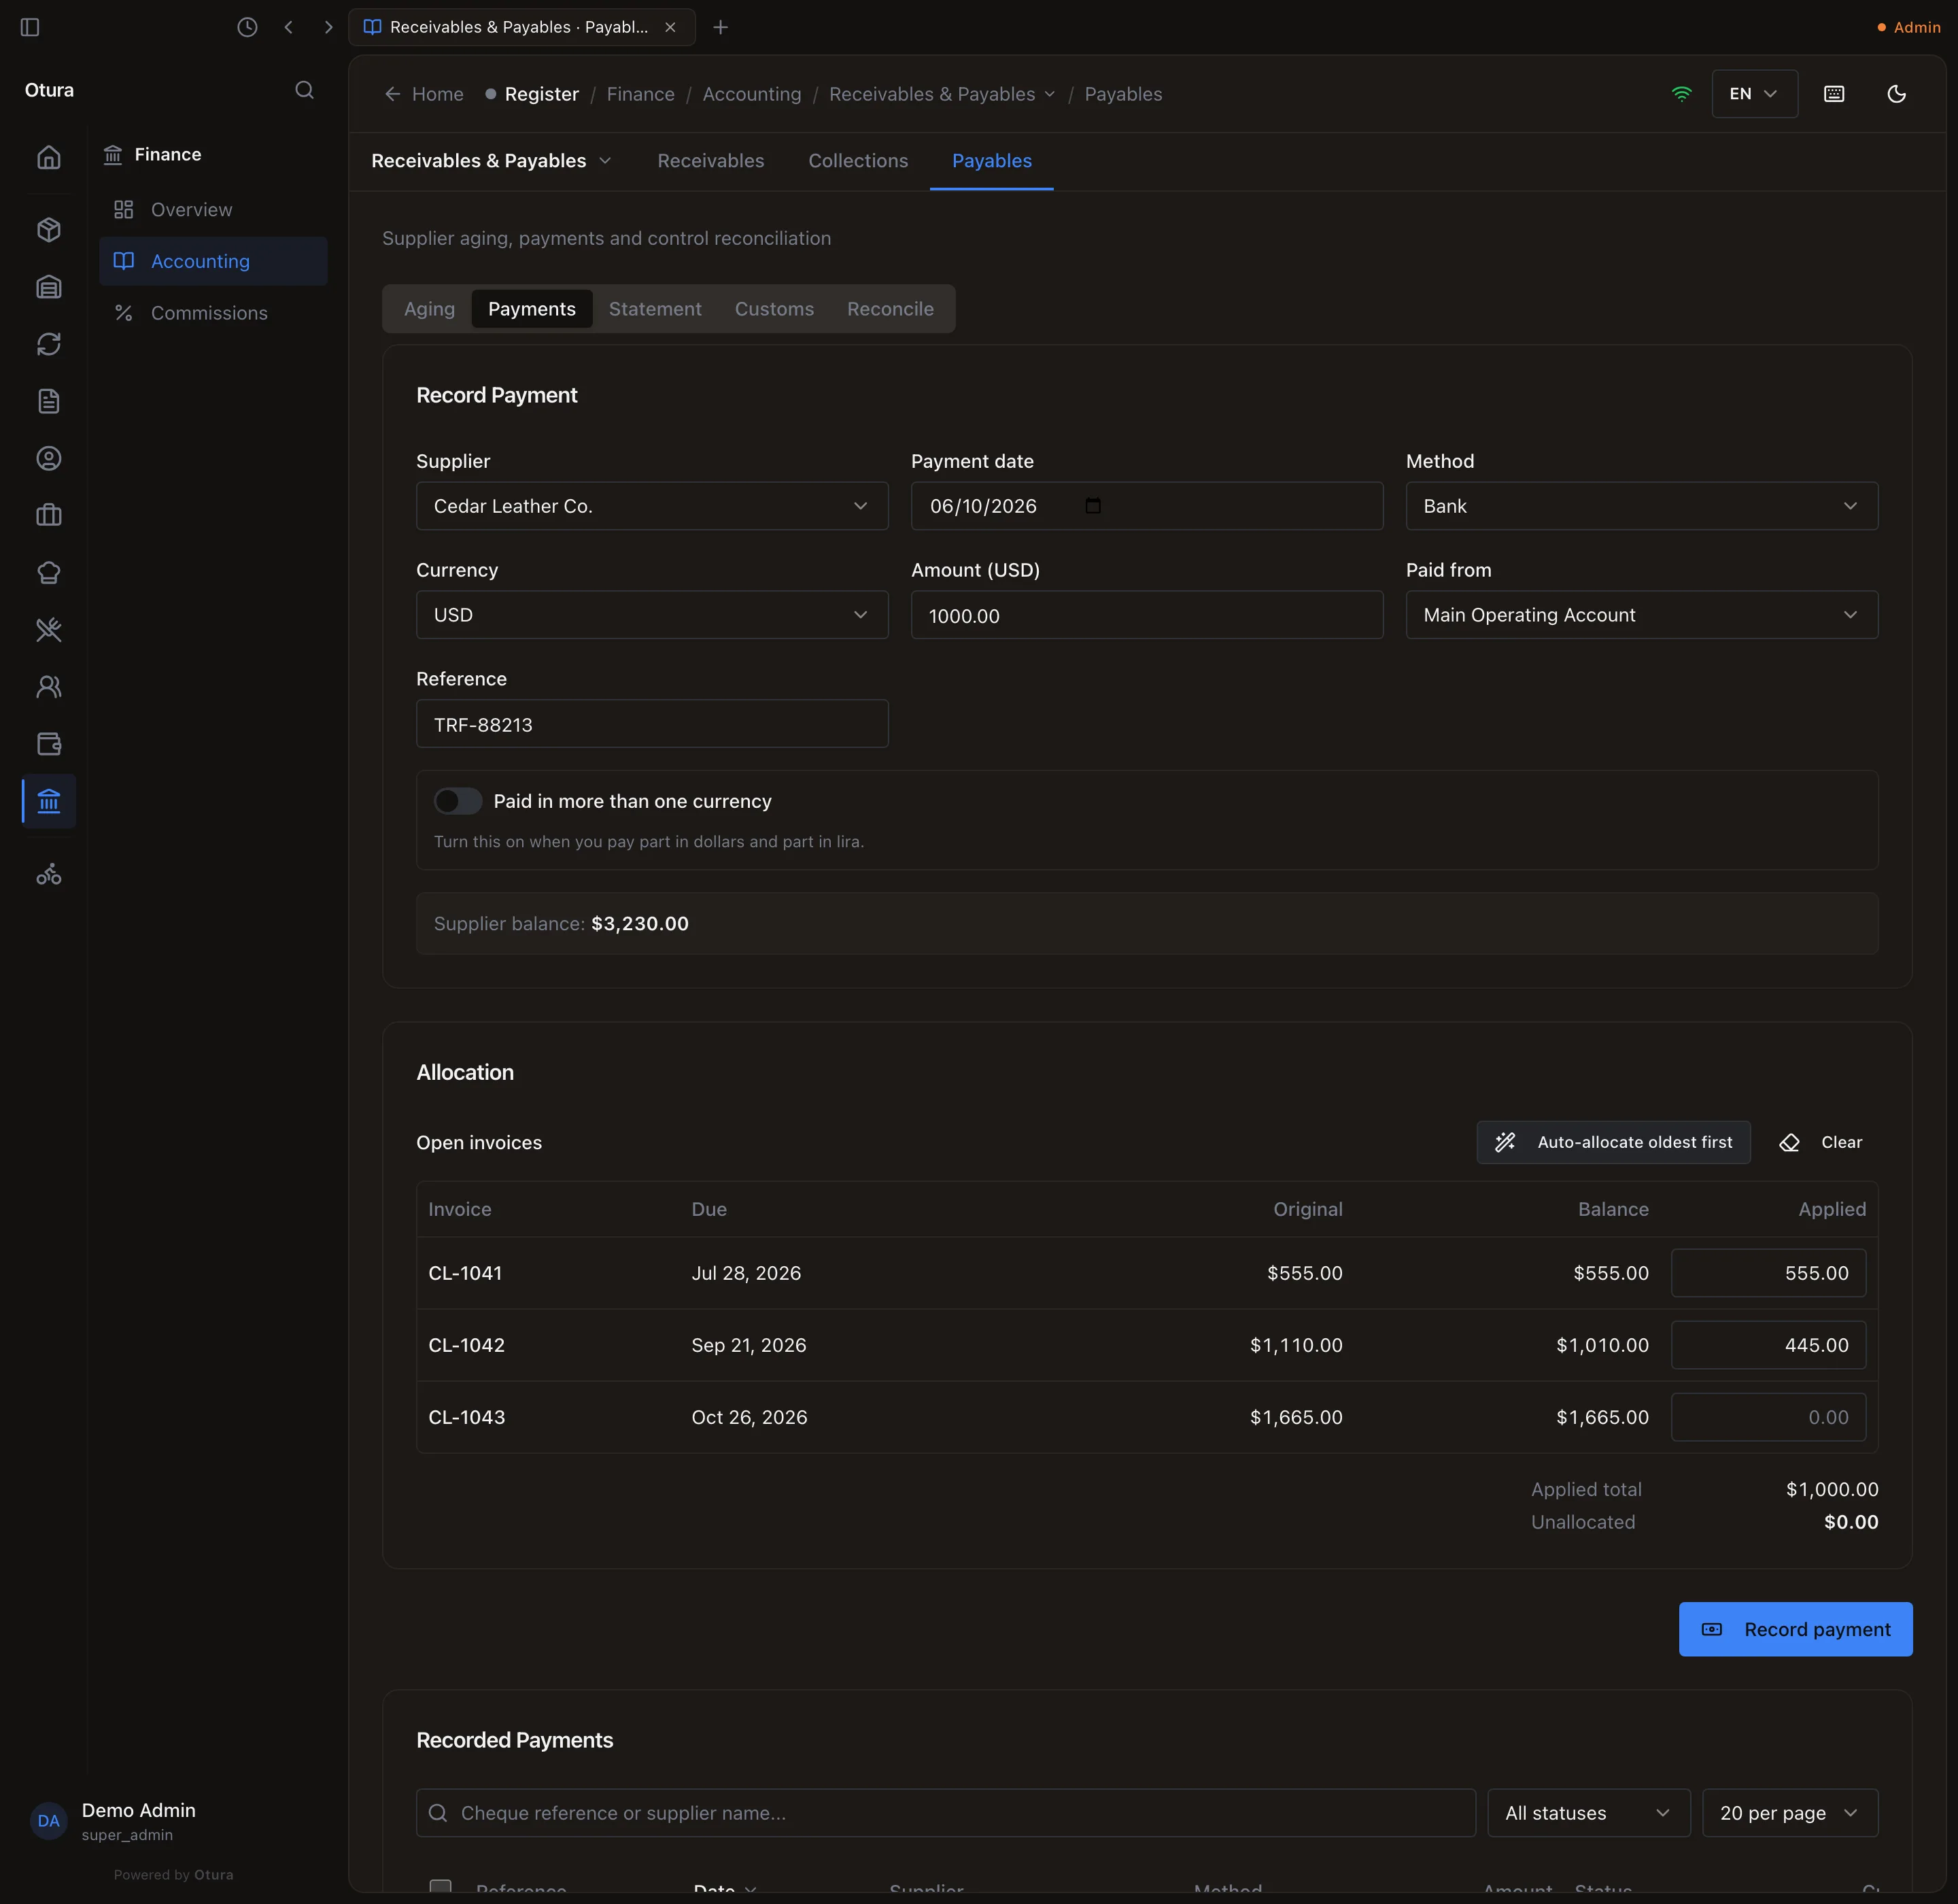Open the Finance breadcrumb link
This screenshot has width=1958, height=1904.
[640, 94]
